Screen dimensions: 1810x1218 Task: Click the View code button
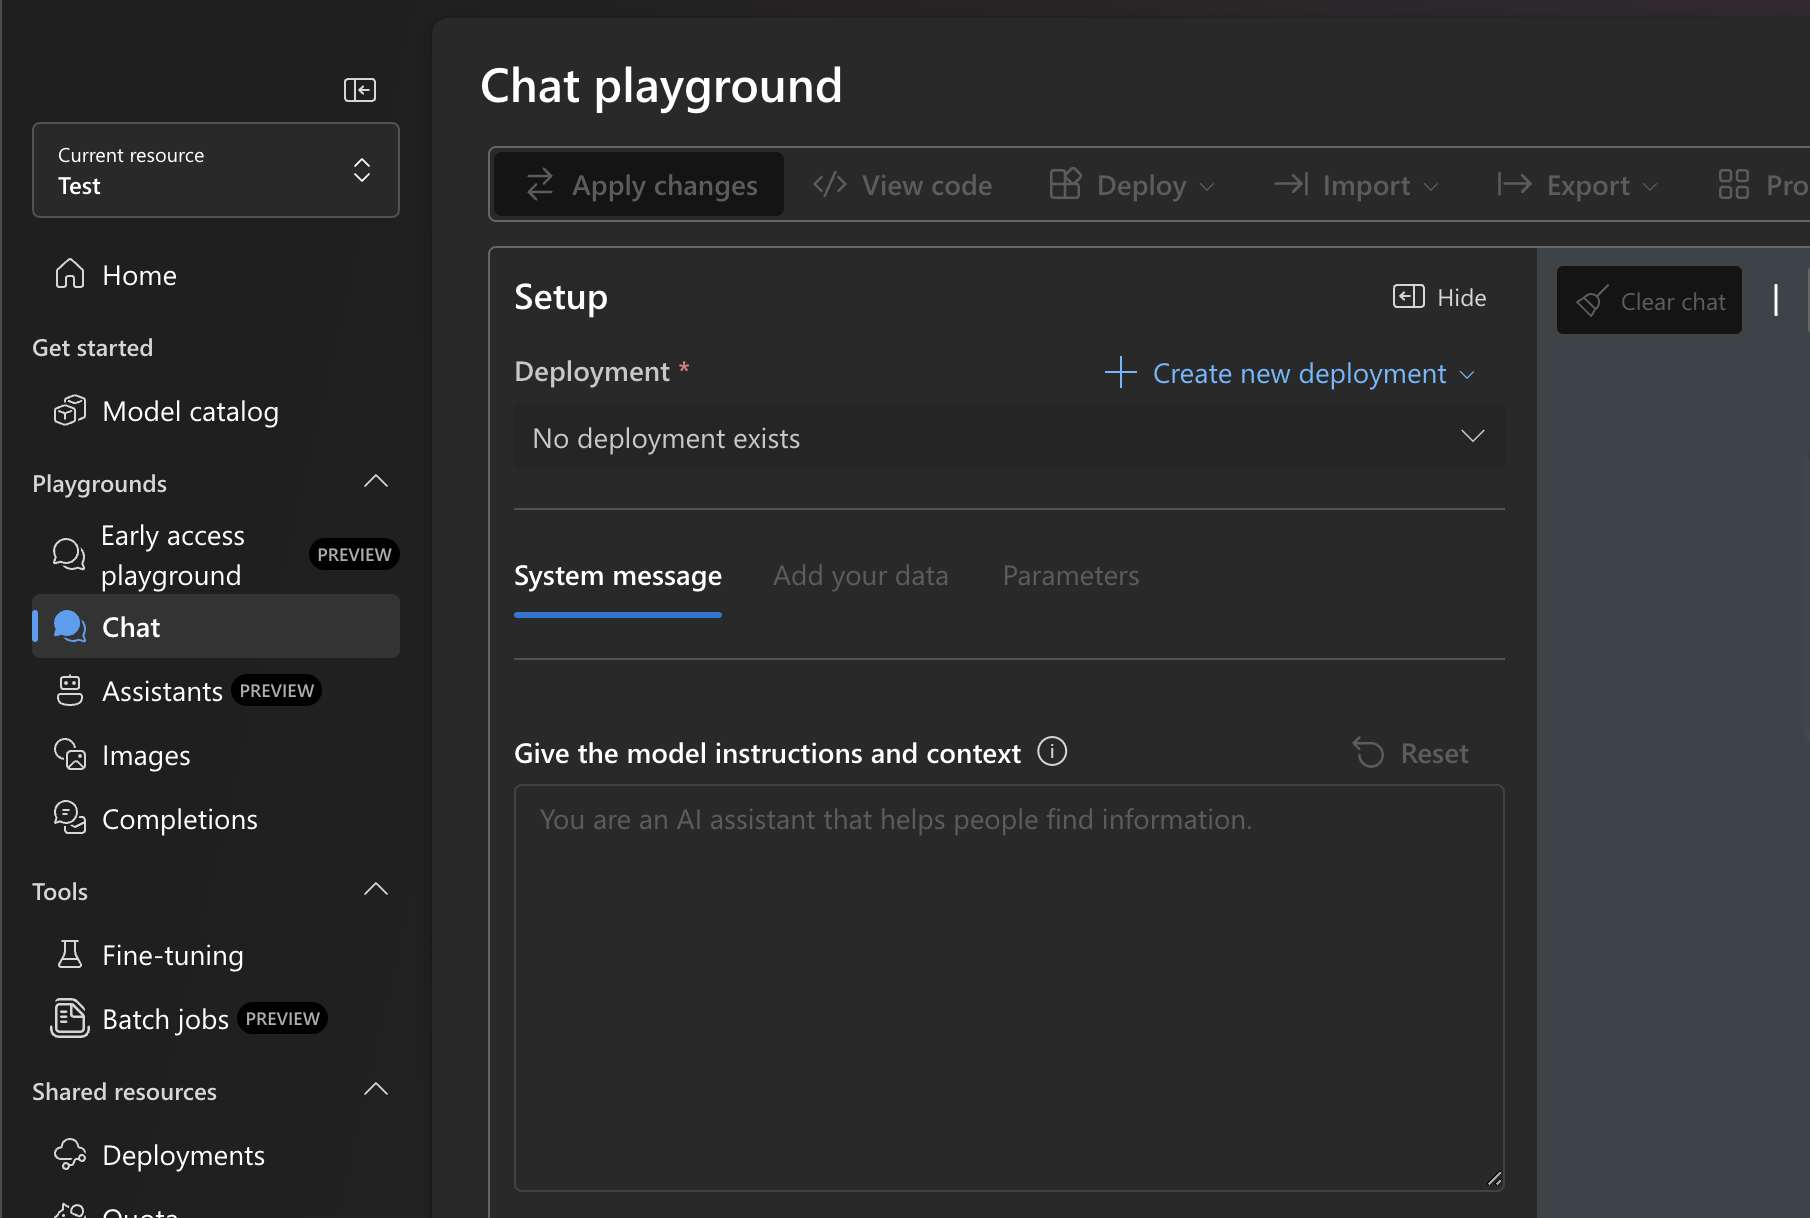click(903, 185)
